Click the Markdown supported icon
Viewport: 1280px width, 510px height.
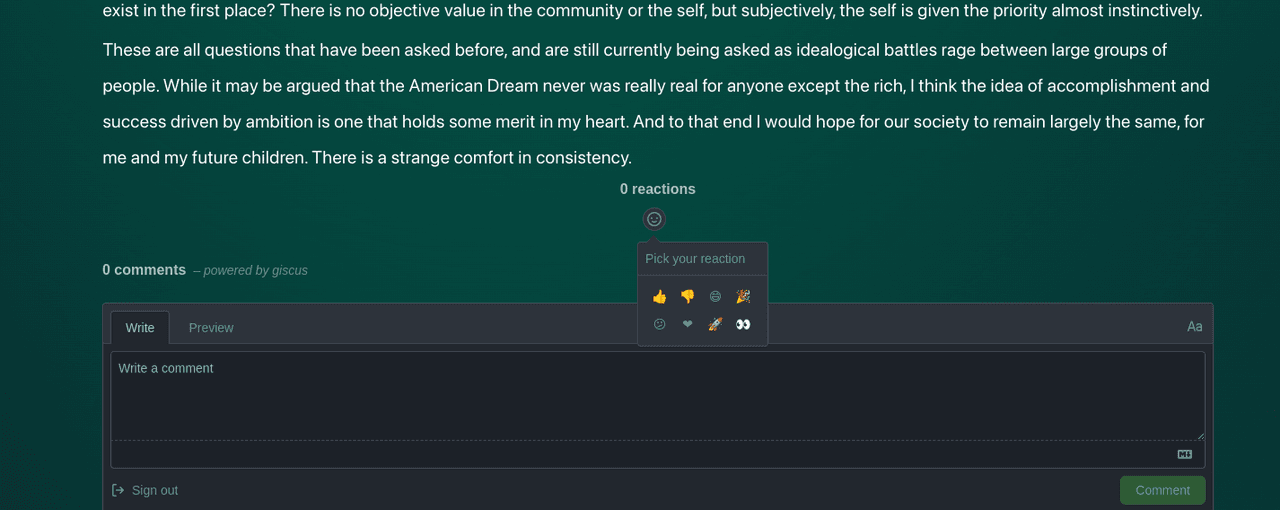point(1185,454)
